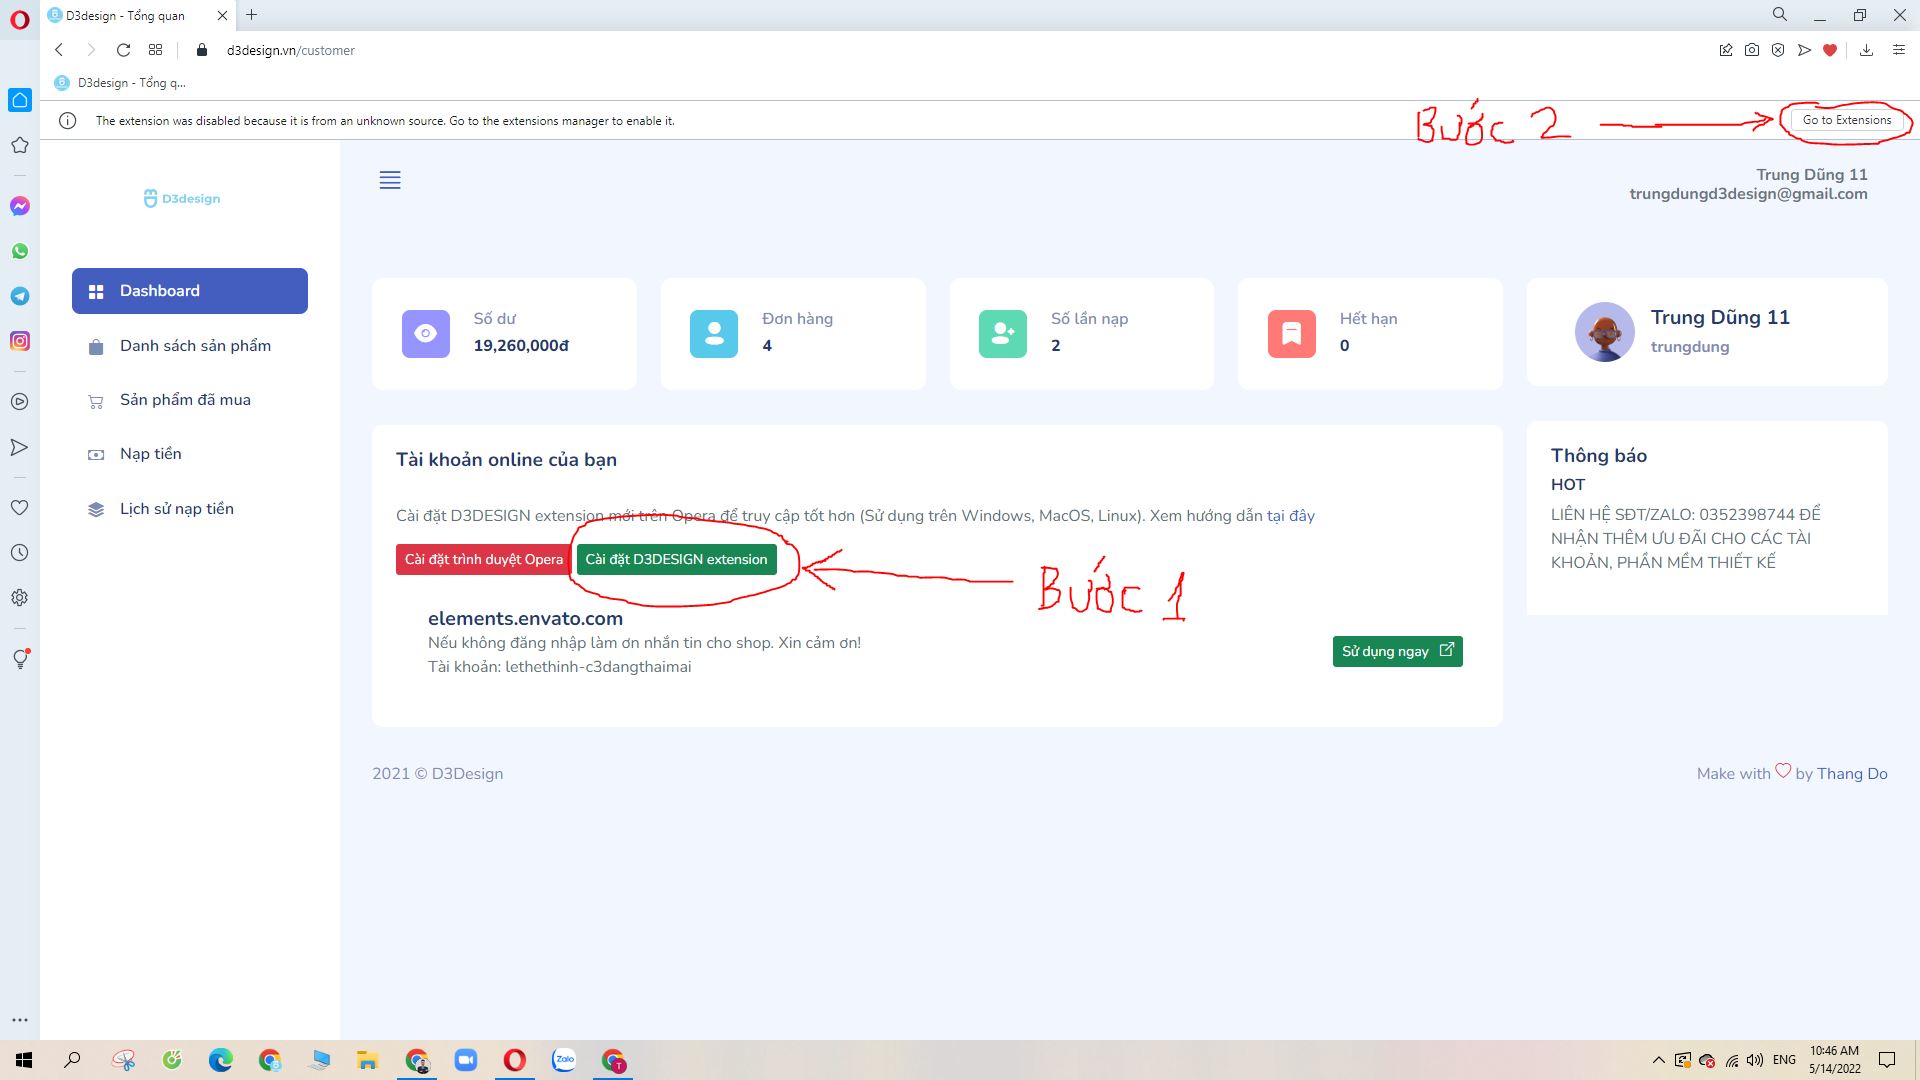Screen dimensions: 1920x1080
Task: Open search tabs magnifier icon
Action: click(1780, 15)
